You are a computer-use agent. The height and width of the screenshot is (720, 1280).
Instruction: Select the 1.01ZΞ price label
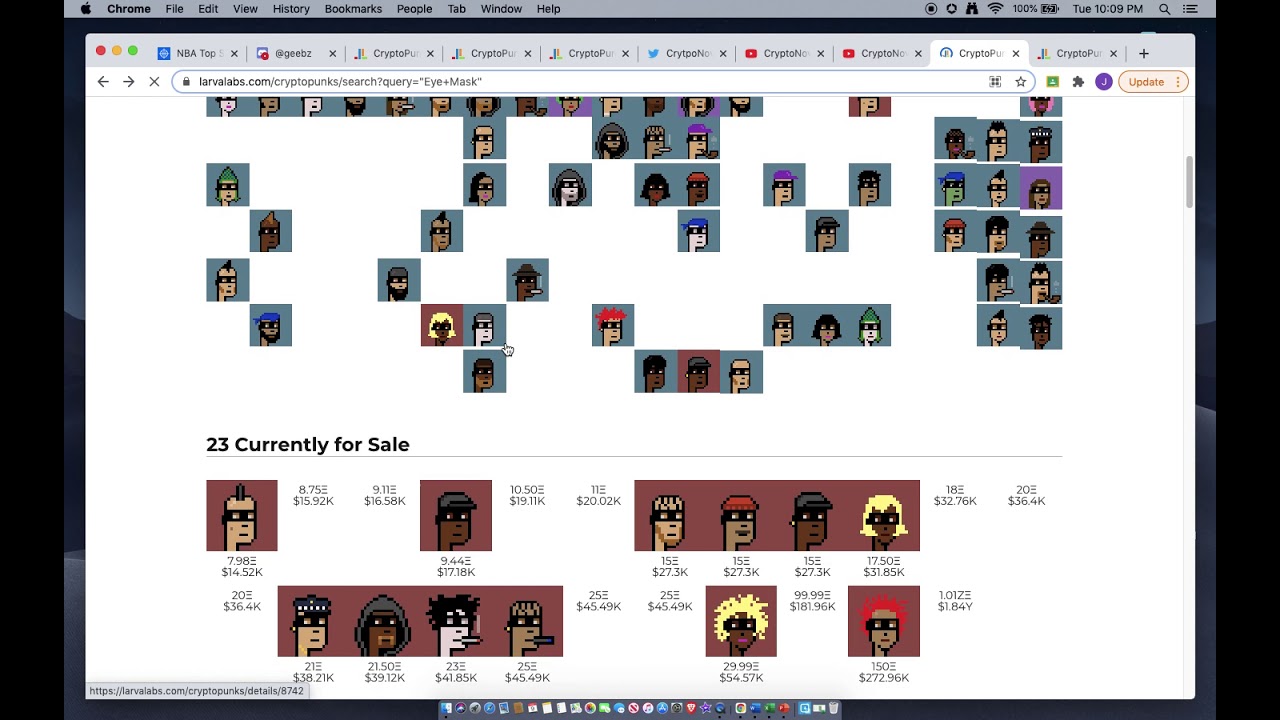click(955, 601)
